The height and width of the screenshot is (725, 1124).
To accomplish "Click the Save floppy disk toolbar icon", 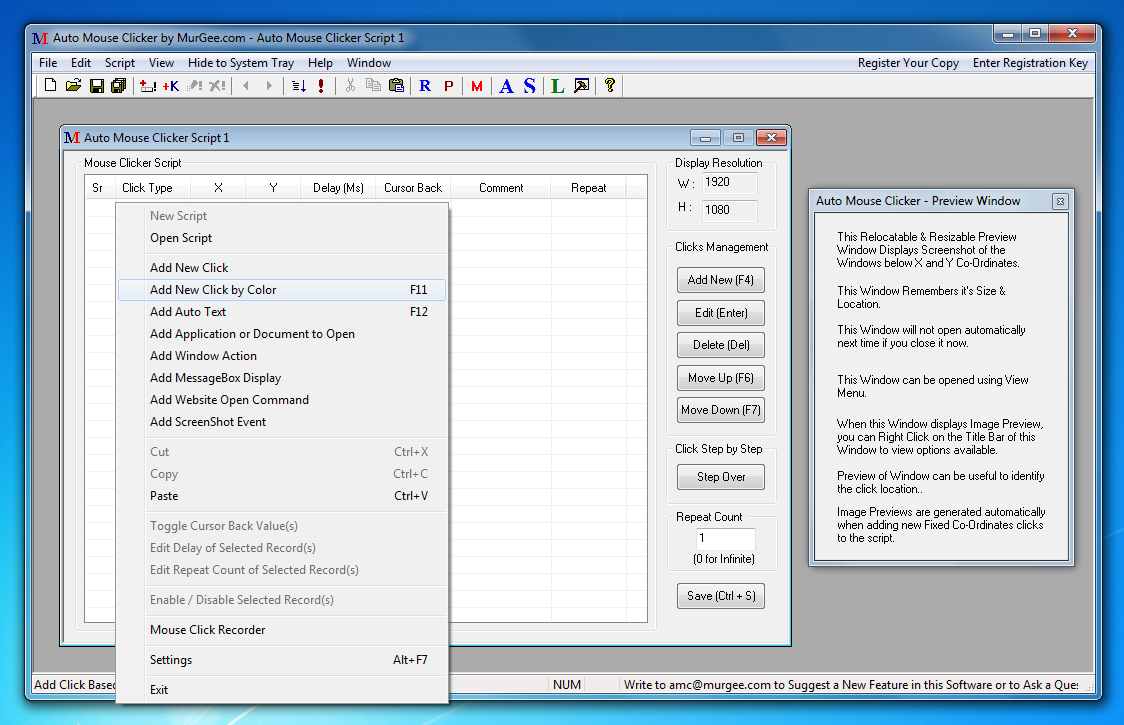I will (x=97, y=85).
